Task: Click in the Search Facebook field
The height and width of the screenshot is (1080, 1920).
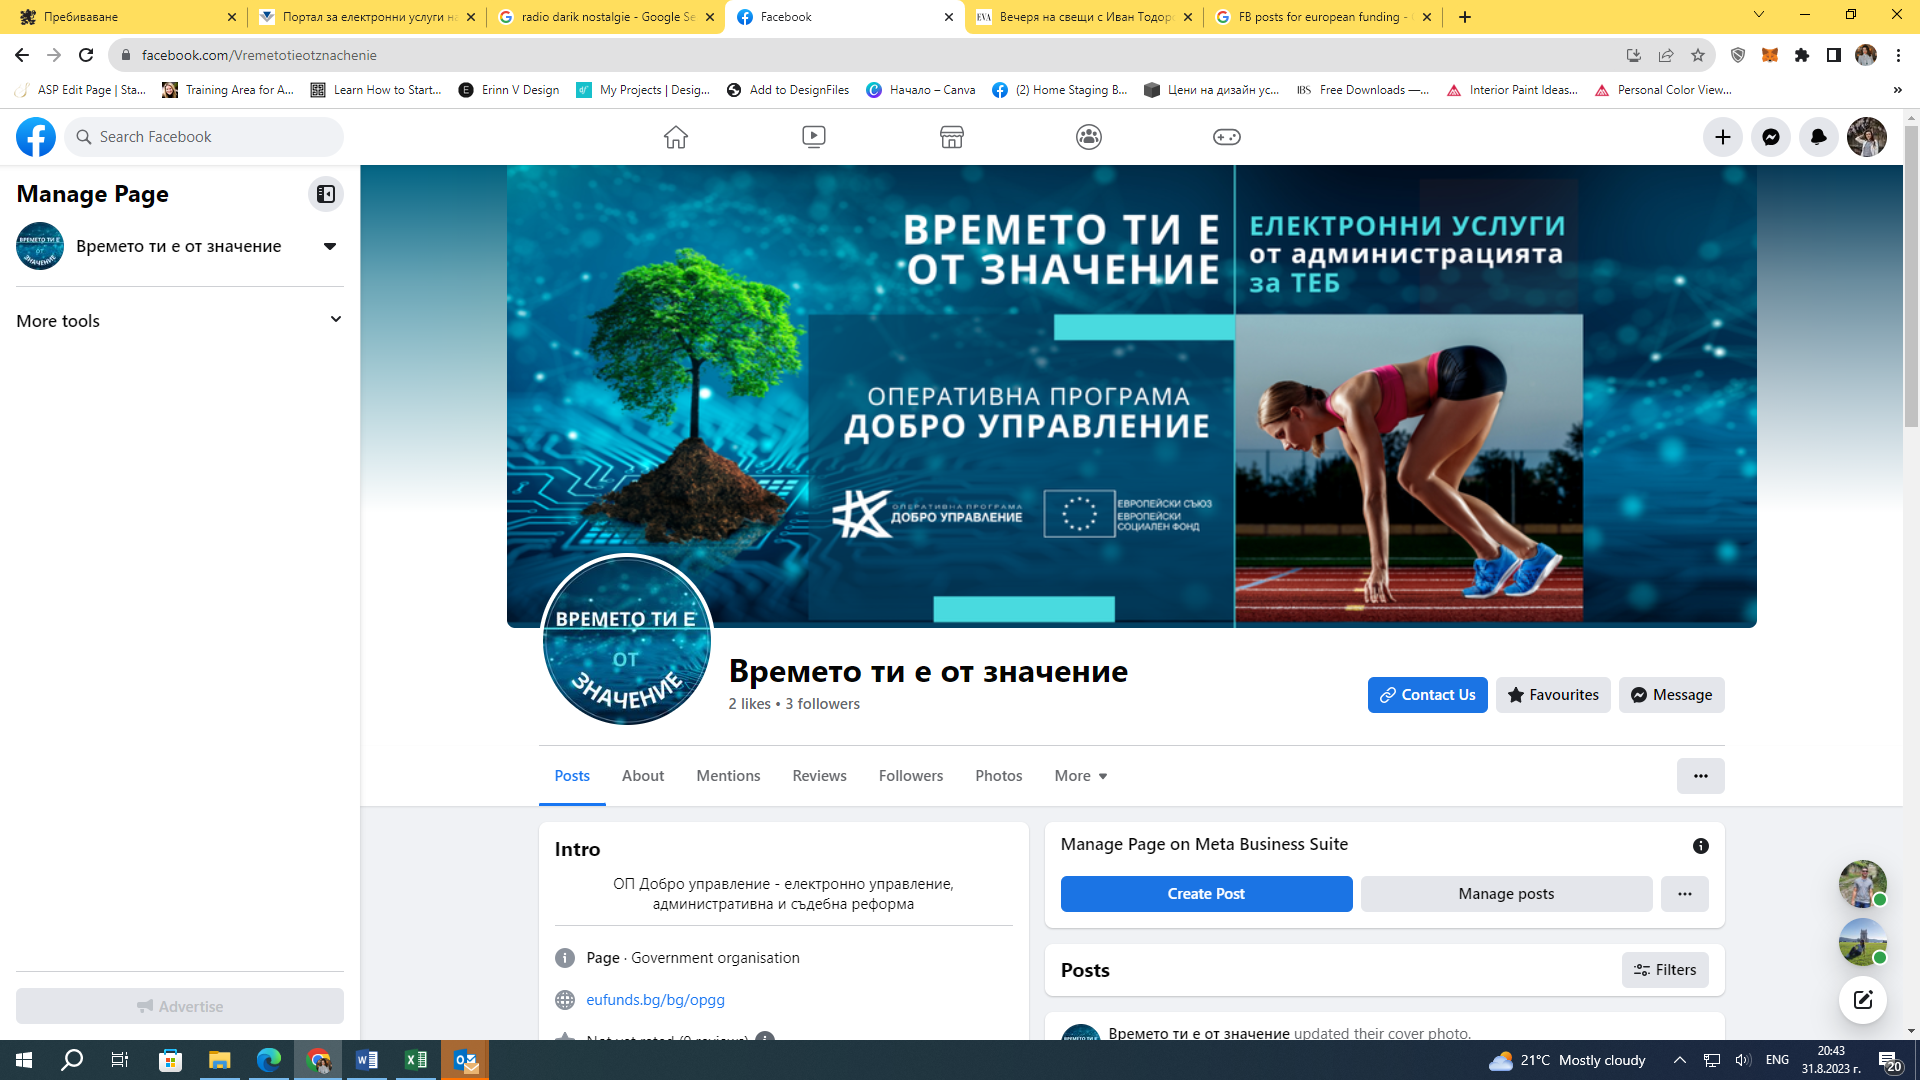Action: pos(204,137)
